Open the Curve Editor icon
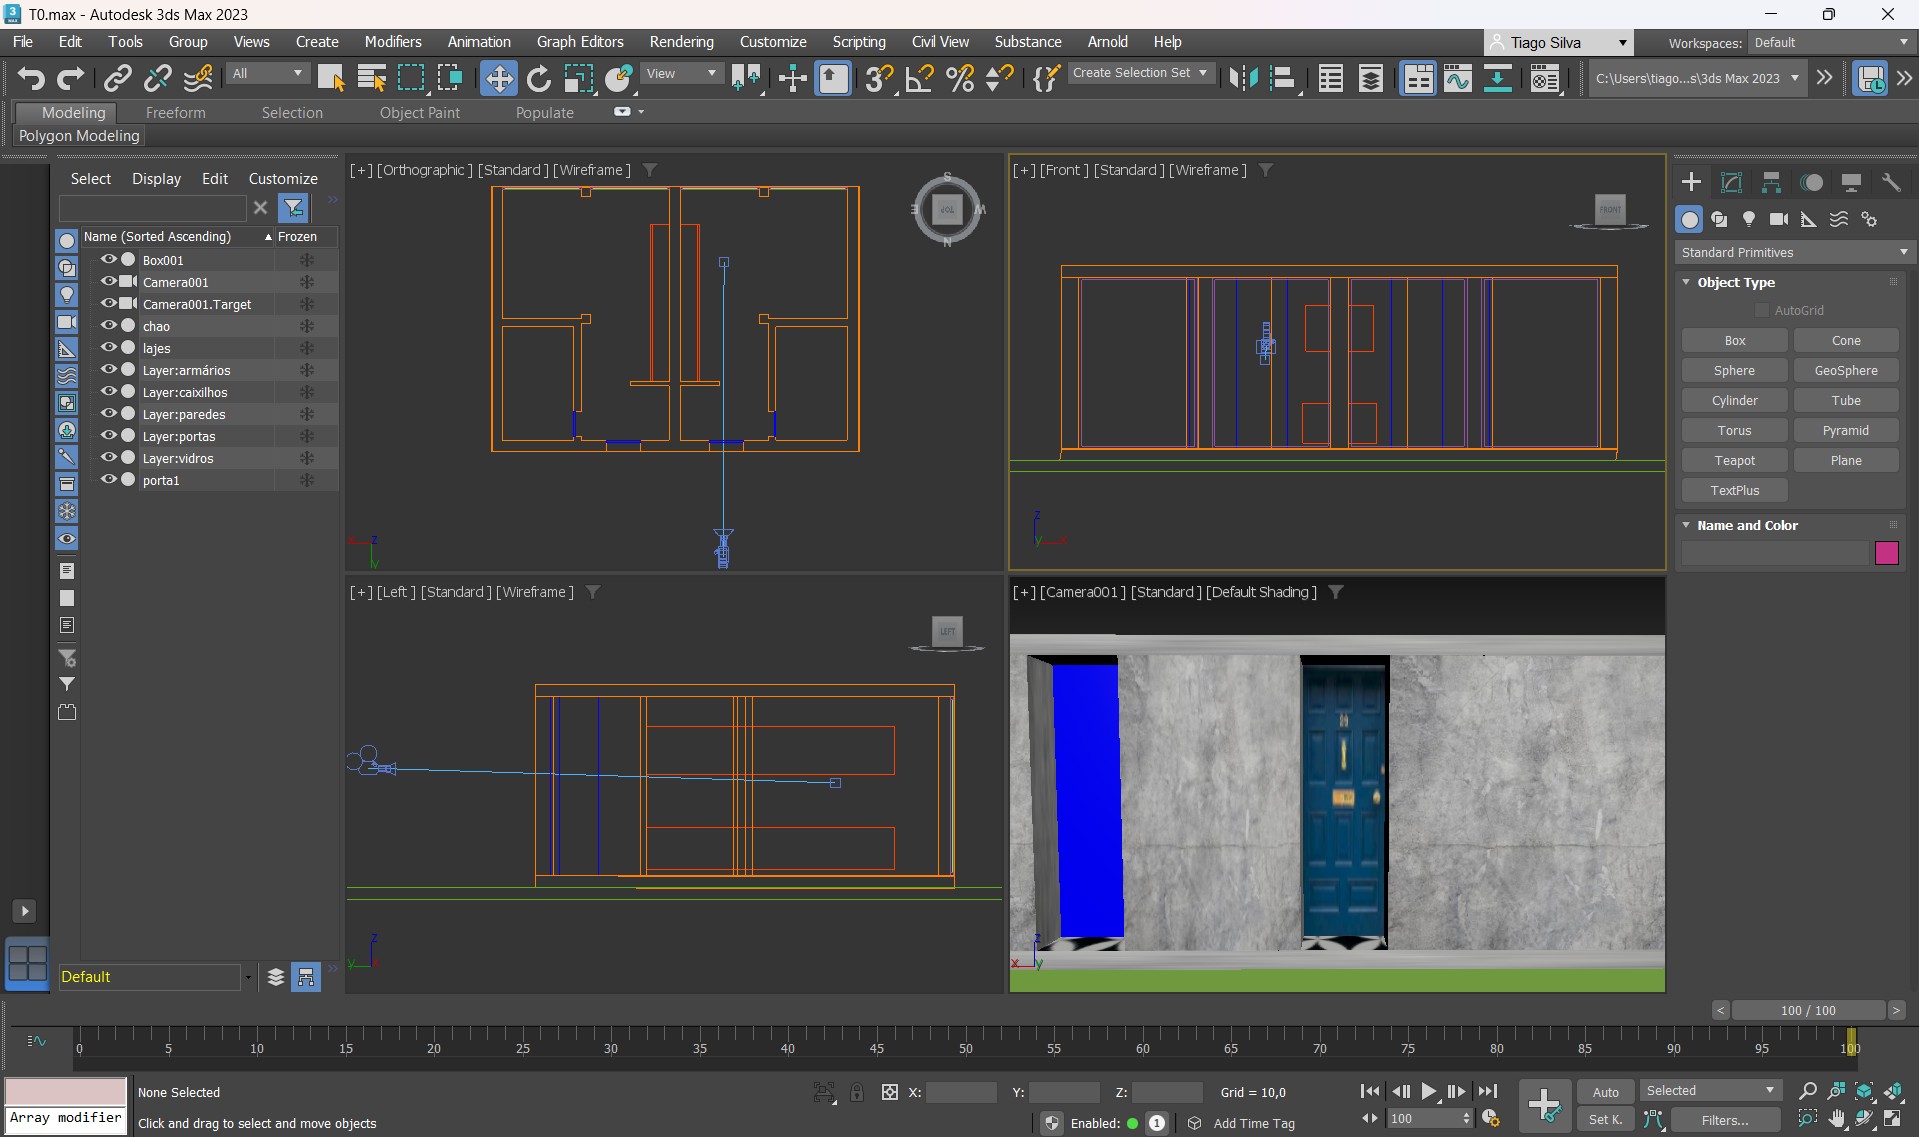1919x1137 pixels. tap(1457, 78)
